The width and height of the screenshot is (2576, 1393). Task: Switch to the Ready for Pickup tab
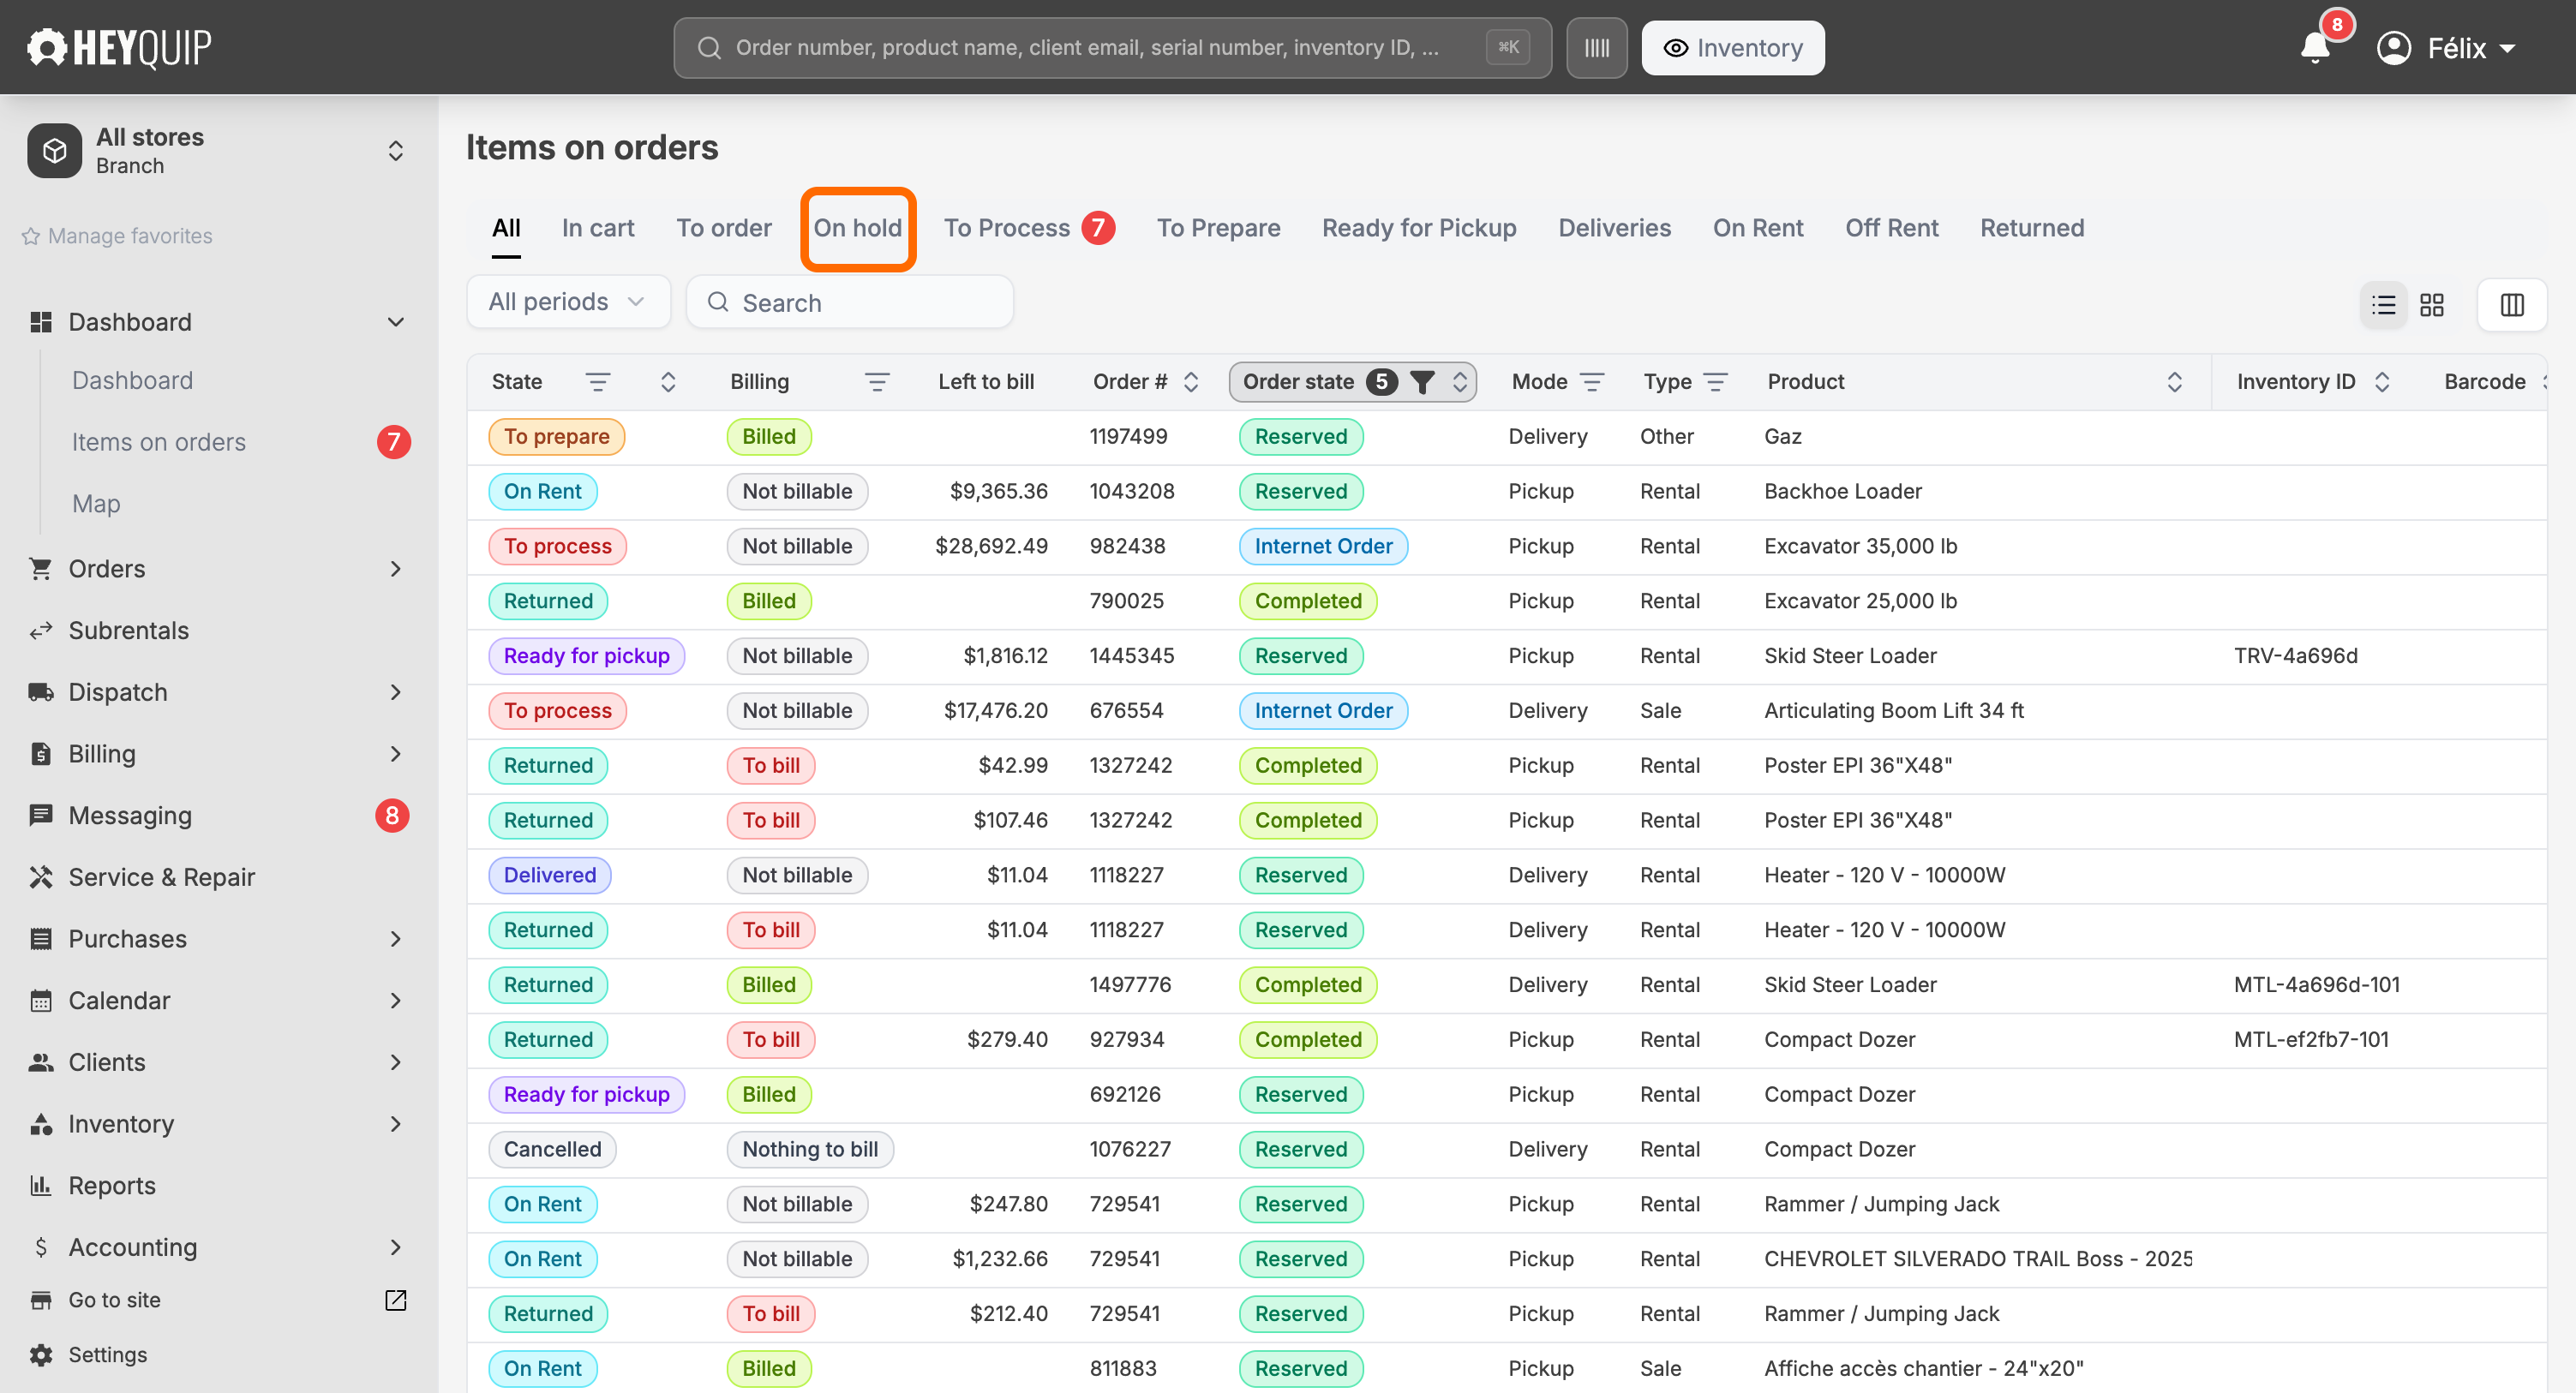[1418, 228]
